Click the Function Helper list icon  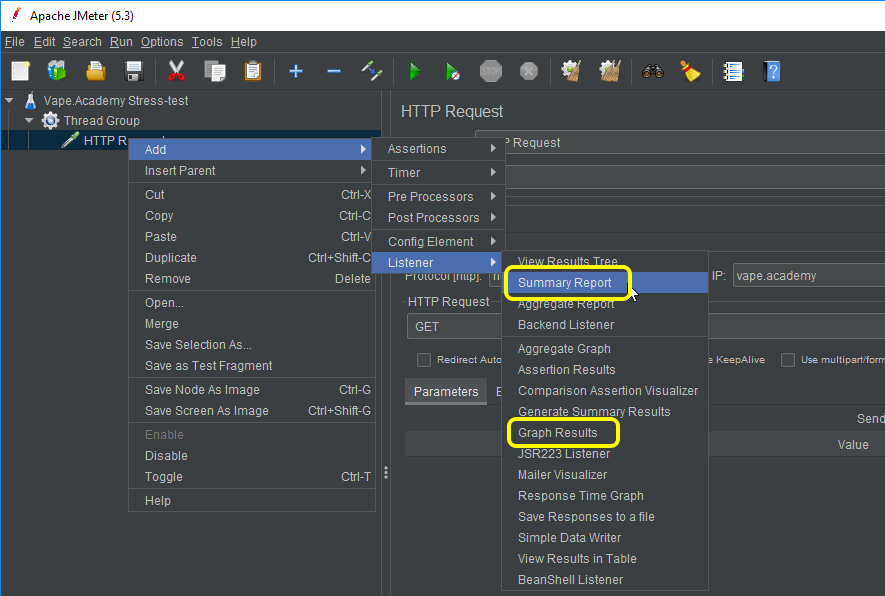734,71
